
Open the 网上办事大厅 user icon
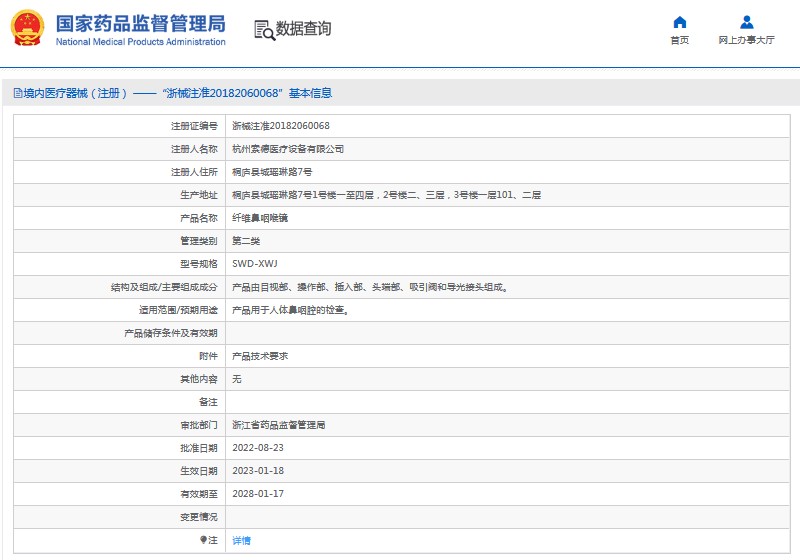pyautogui.click(x=746, y=22)
